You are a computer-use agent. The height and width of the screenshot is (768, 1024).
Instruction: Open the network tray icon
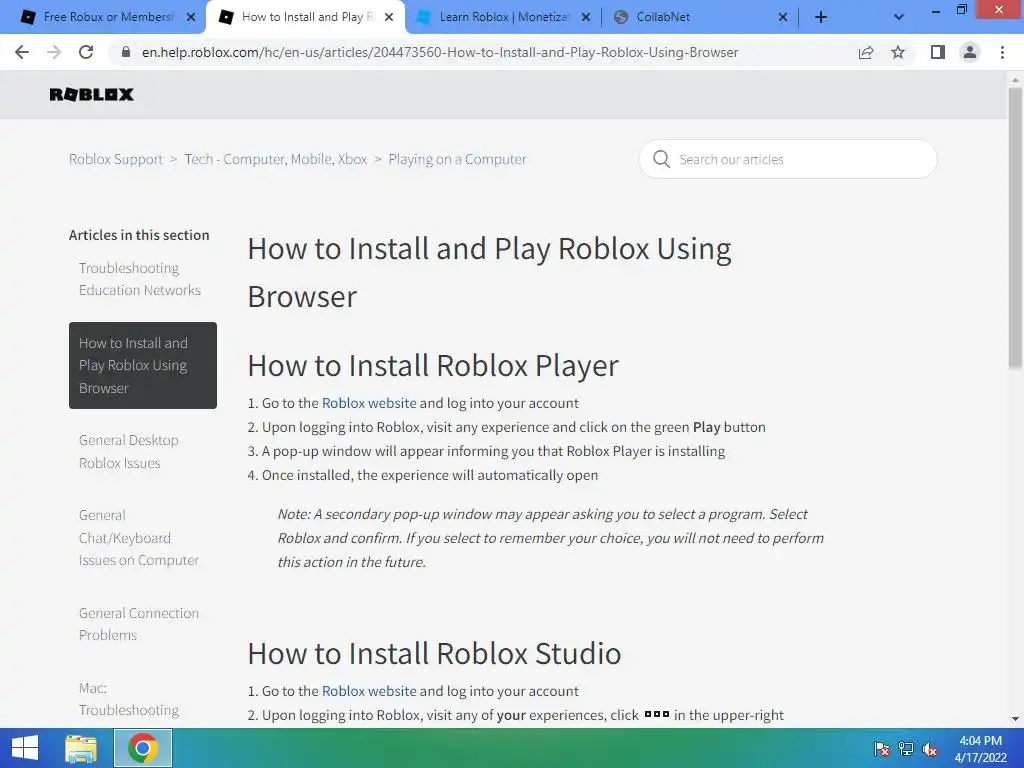click(905, 749)
